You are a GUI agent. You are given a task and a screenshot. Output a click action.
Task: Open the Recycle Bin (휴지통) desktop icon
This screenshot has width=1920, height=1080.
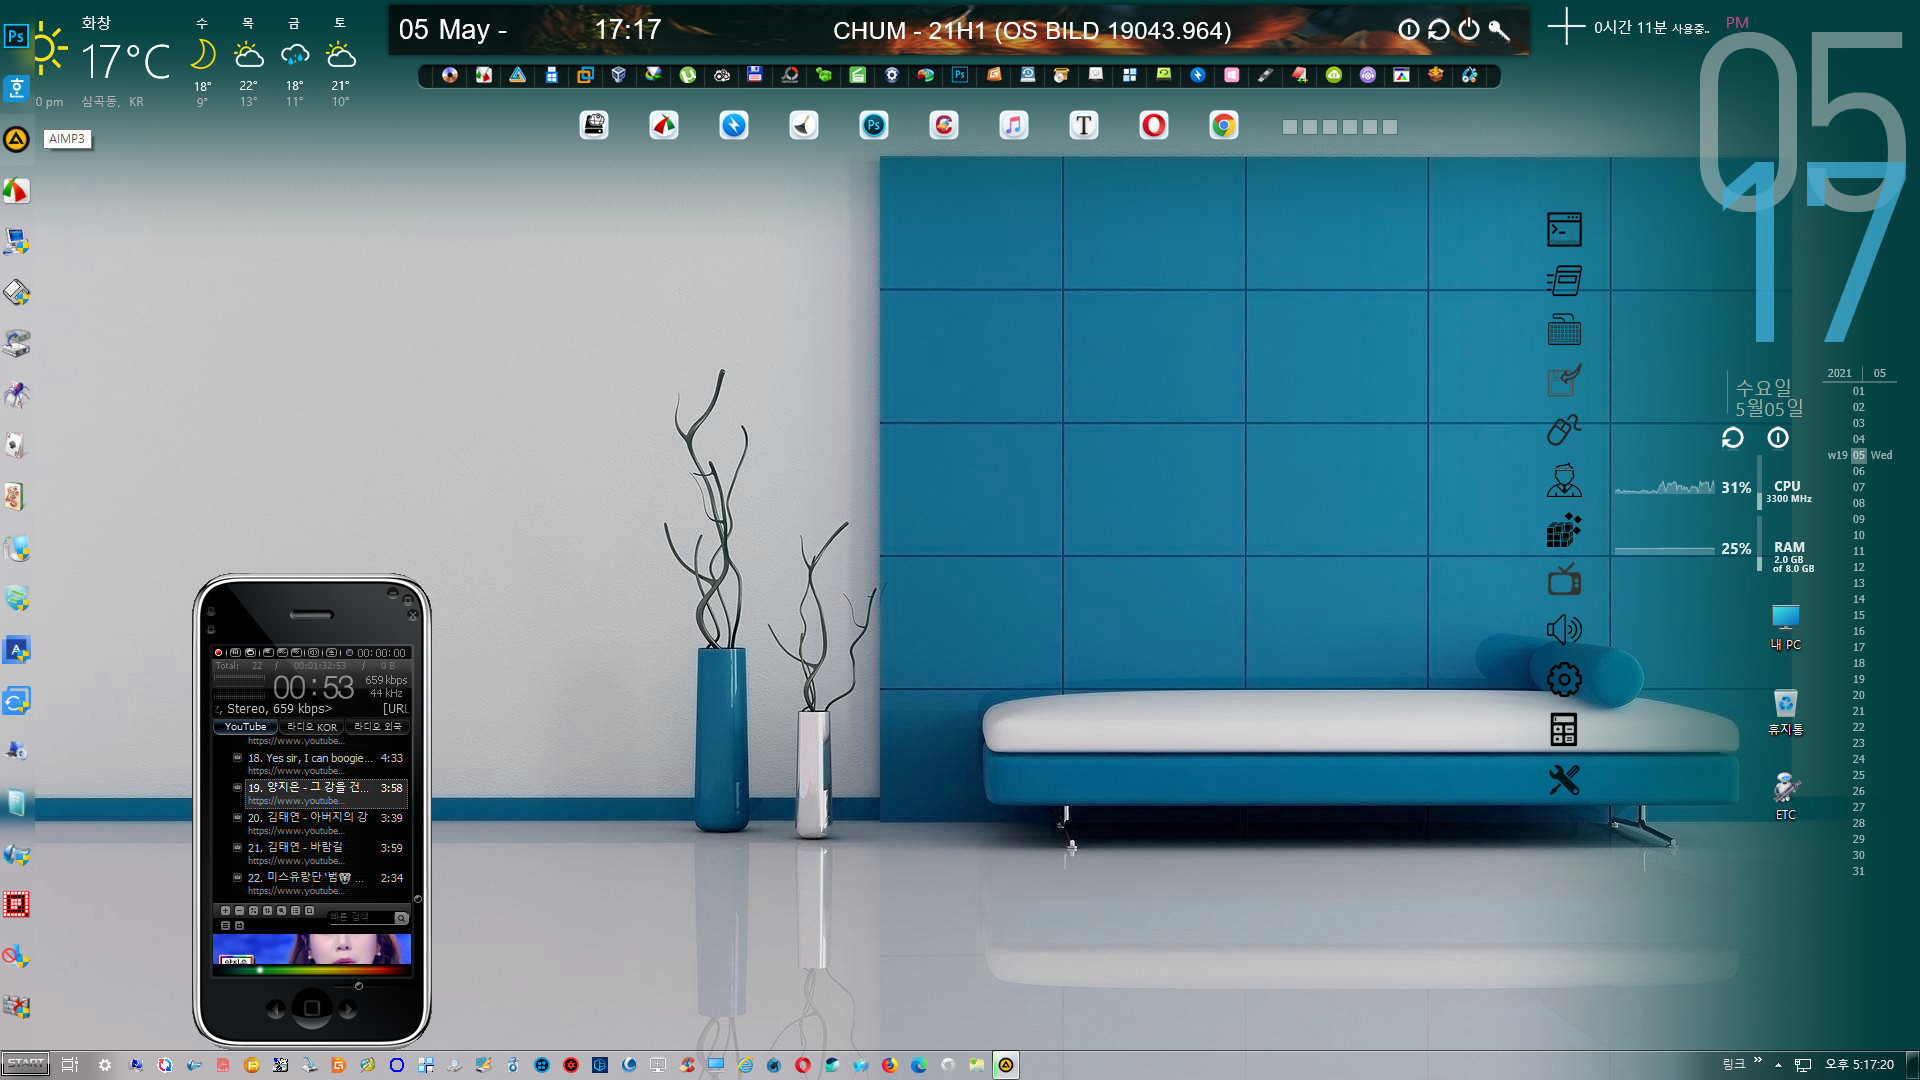[x=1785, y=712]
